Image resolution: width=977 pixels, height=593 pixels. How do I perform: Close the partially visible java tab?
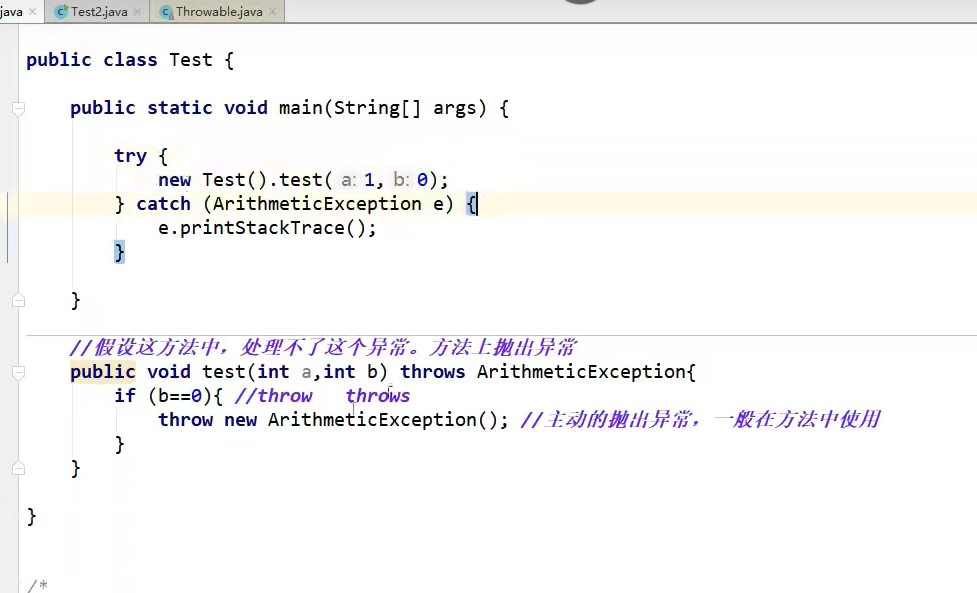click(32, 11)
